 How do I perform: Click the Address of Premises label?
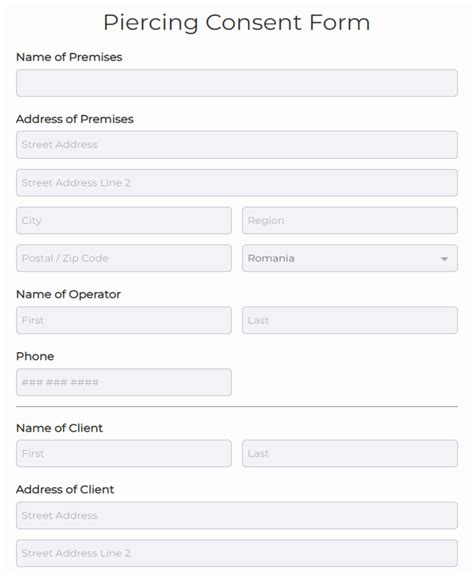pos(75,119)
